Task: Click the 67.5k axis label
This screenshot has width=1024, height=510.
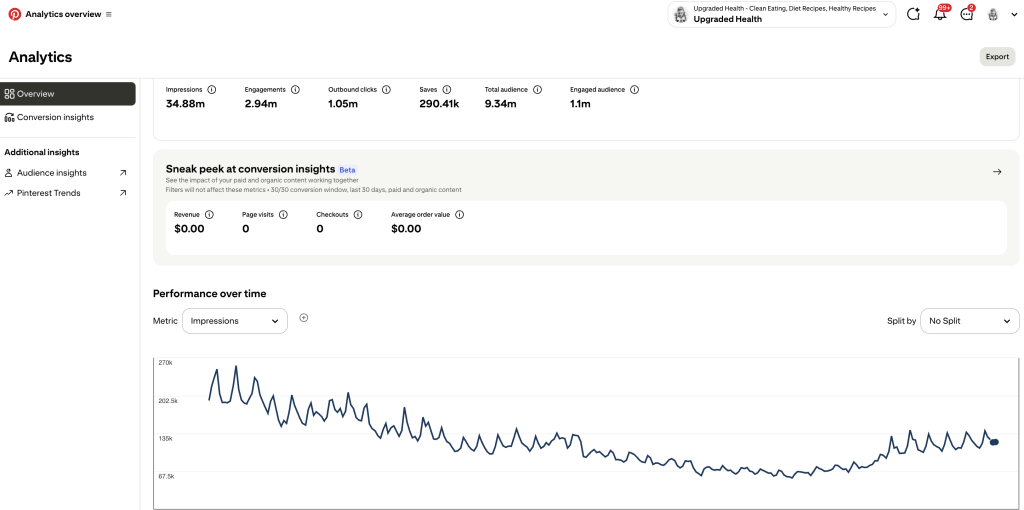Action: [167, 476]
